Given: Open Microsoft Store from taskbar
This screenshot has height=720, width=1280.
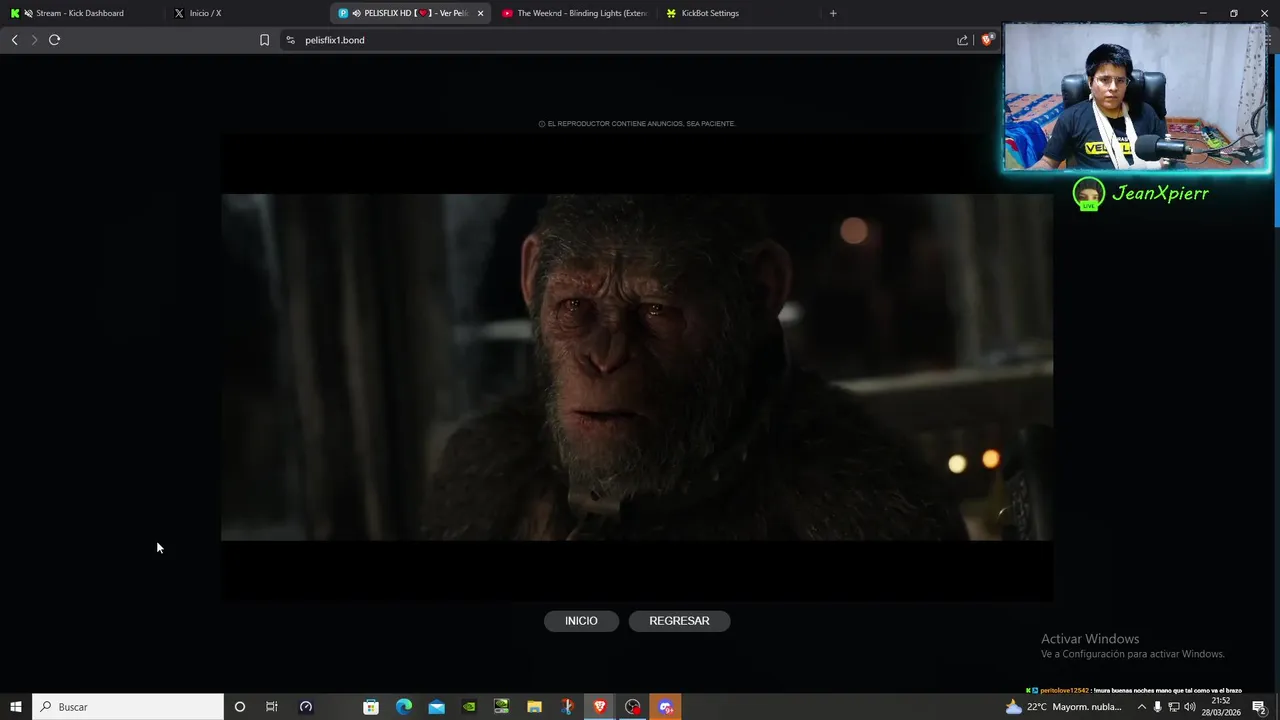Looking at the screenshot, I should [x=371, y=707].
